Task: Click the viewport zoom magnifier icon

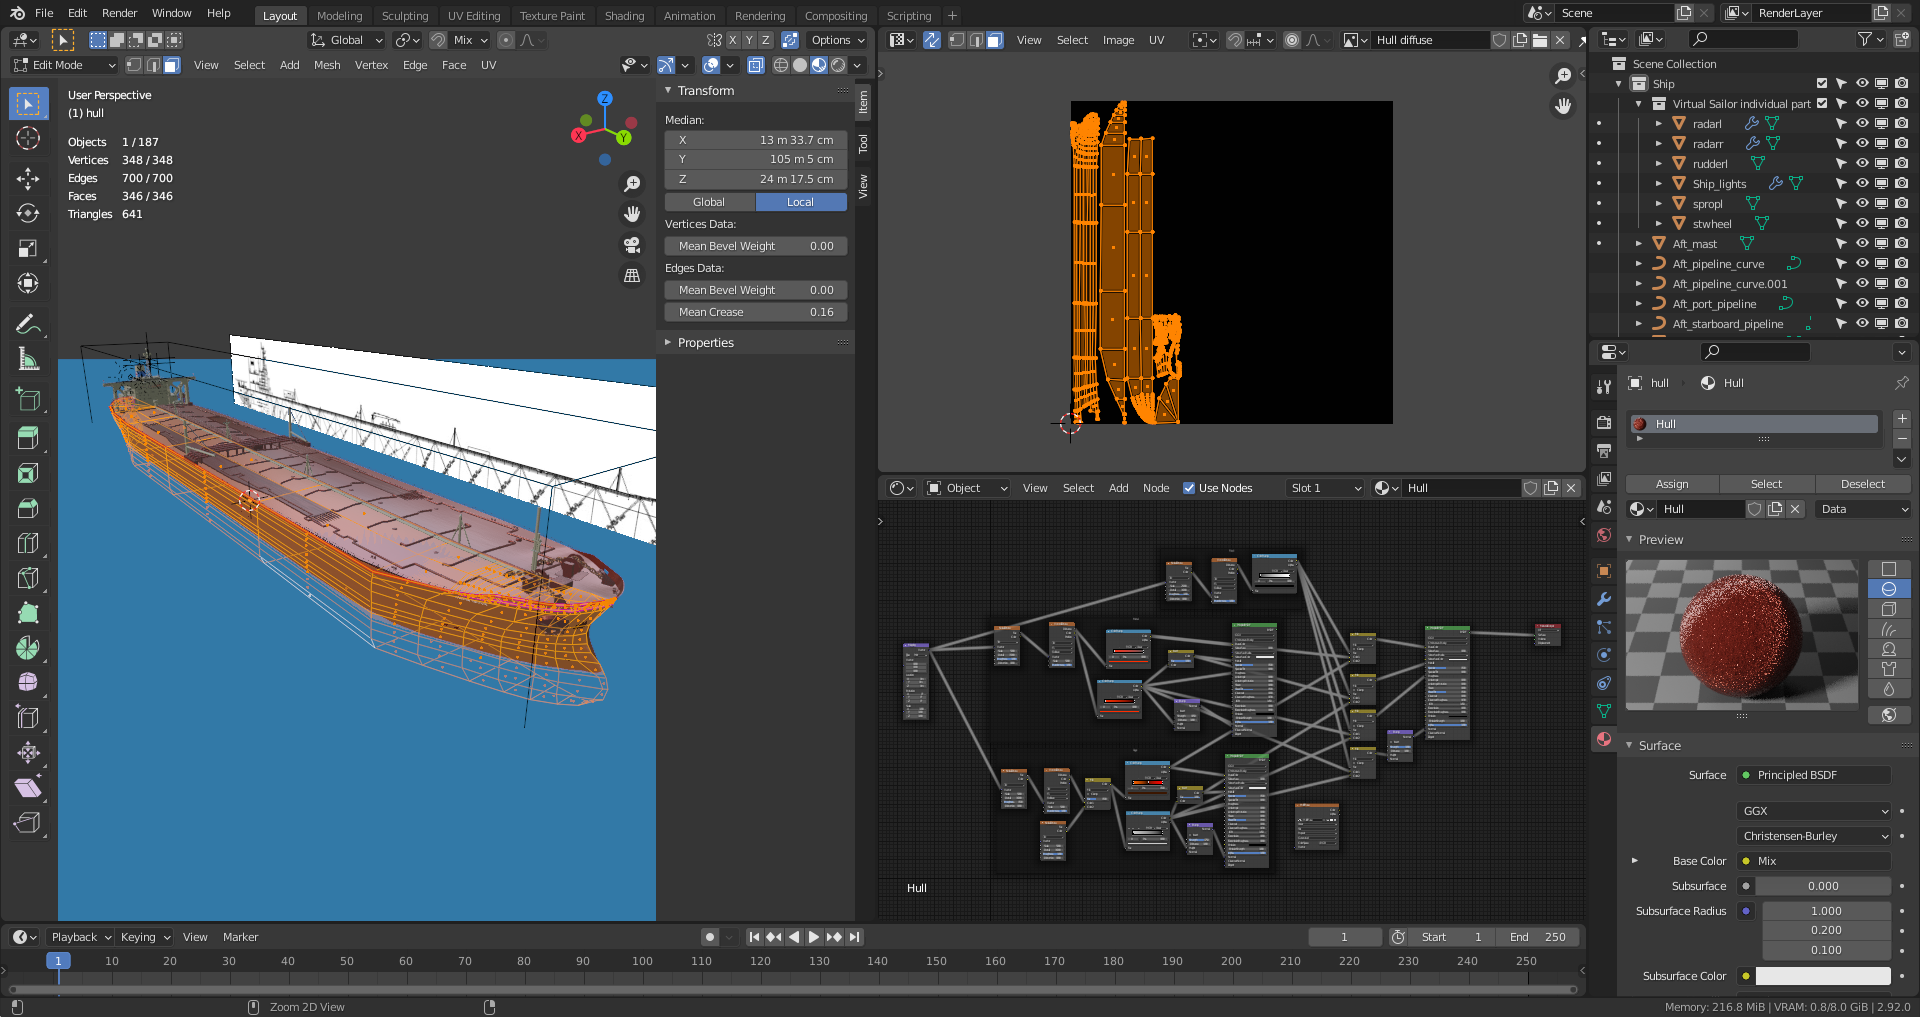Action: pyautogui.click(x=632, y=184)
